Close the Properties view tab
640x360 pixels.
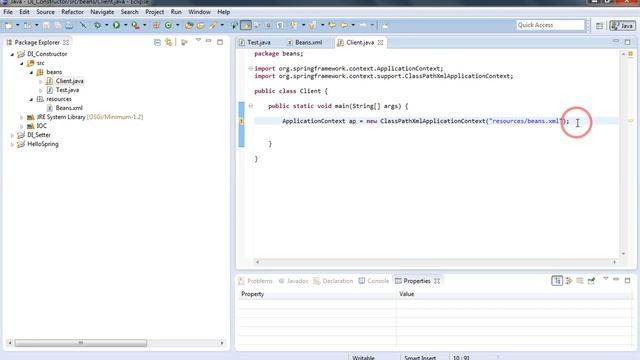(437, 281)
